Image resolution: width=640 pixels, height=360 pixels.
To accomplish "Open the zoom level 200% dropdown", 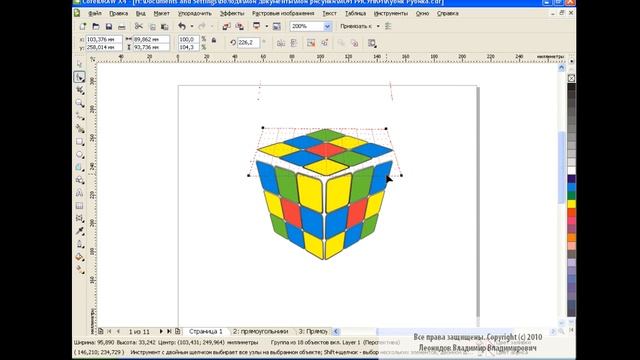I will click(327, 27).
